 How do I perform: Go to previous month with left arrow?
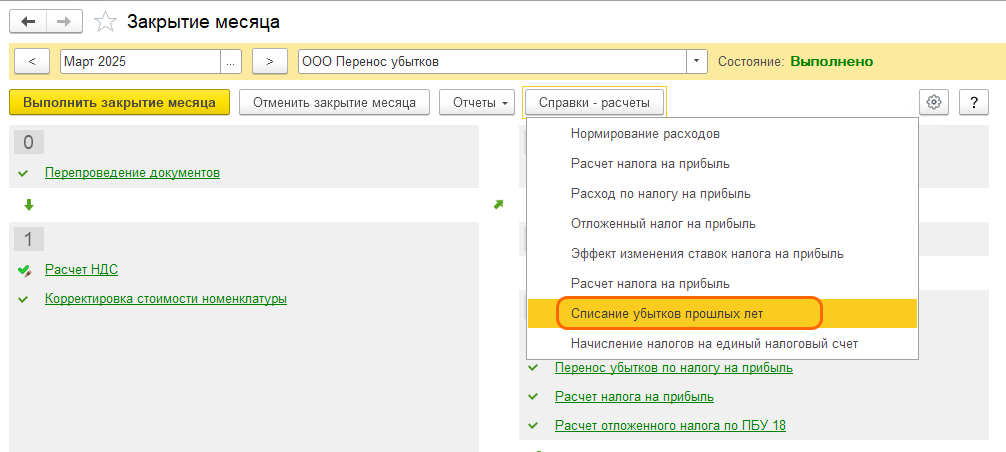point(32,62)
